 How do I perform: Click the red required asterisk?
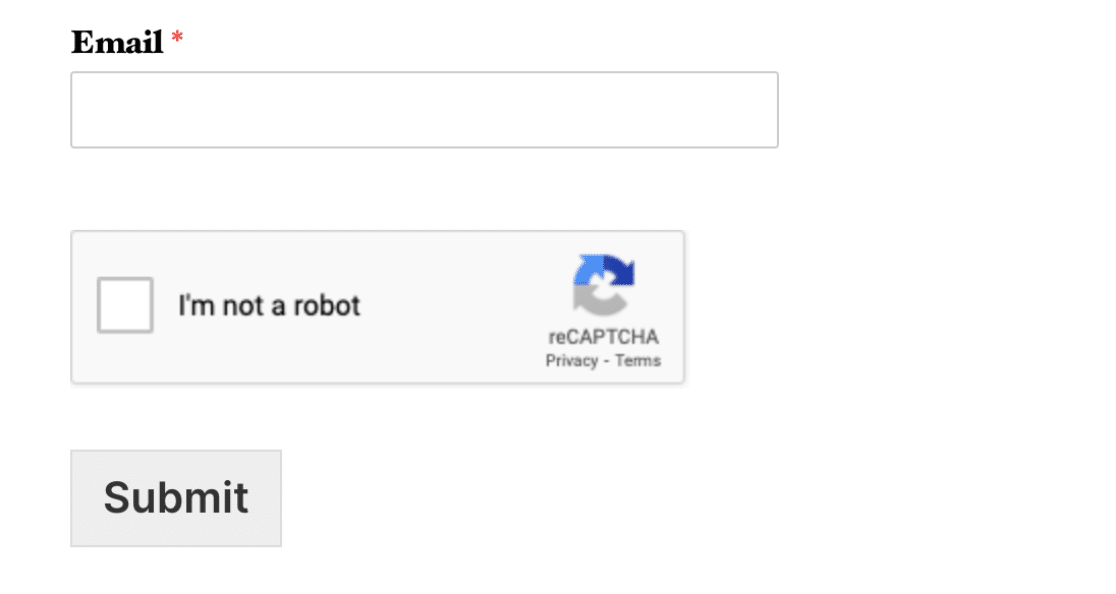tap(178, 40)
